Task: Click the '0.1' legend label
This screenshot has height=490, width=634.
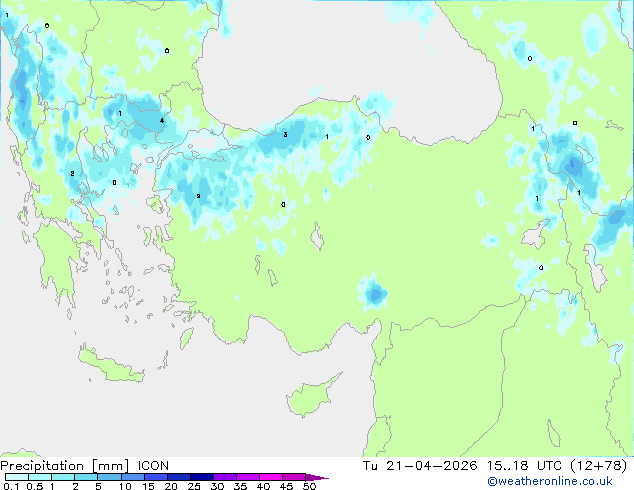Action: coord(11,486)
